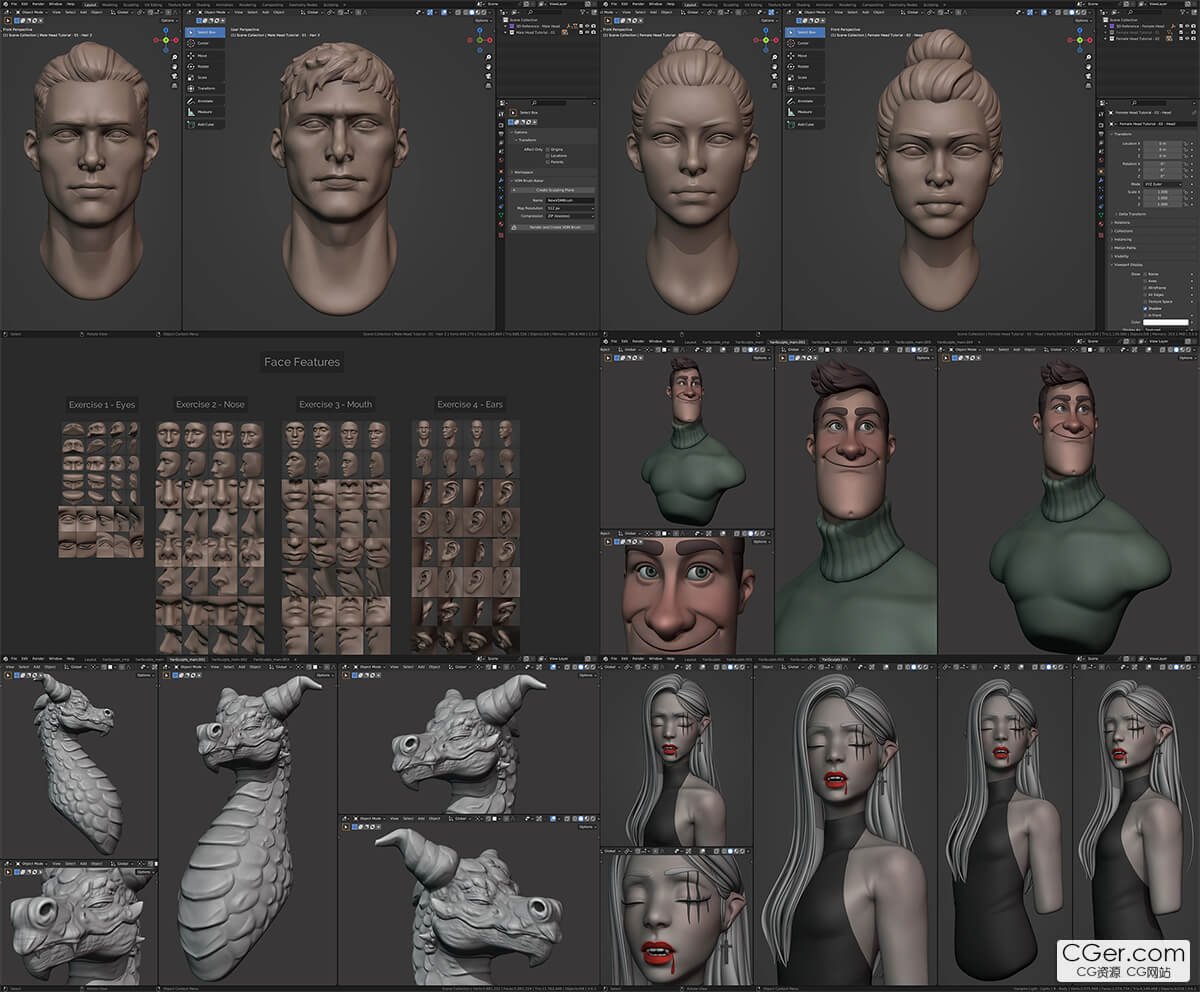Enable the Wireframe checkbox in Viewport Display

(1146, 288)
